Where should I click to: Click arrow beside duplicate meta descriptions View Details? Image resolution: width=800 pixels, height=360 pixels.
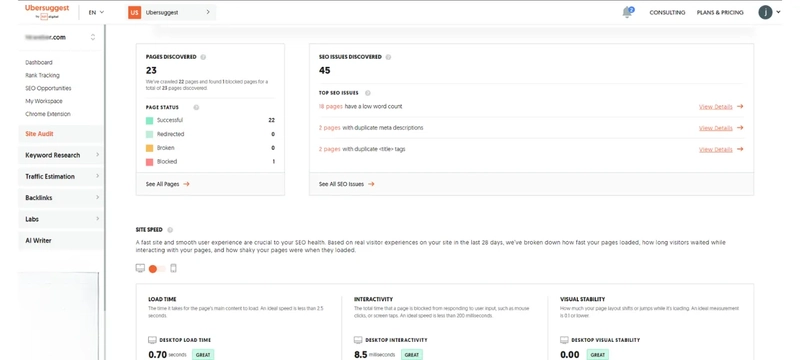[x=740, y=128]
